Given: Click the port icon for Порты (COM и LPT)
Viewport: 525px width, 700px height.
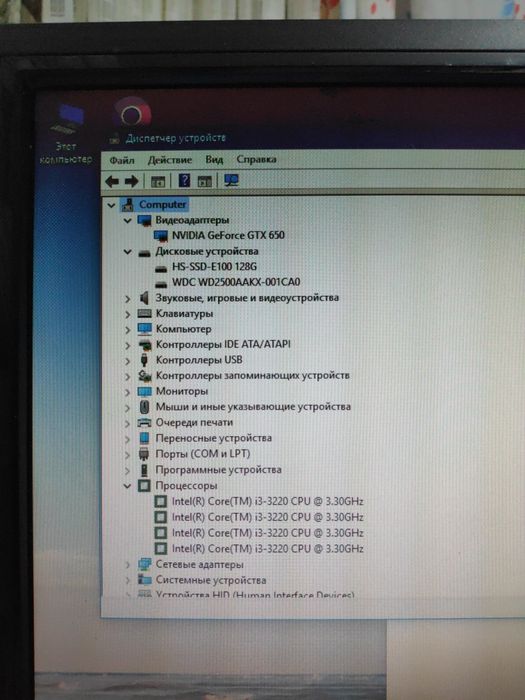Looking at the screenshot, I should click(x=144, y=454).
